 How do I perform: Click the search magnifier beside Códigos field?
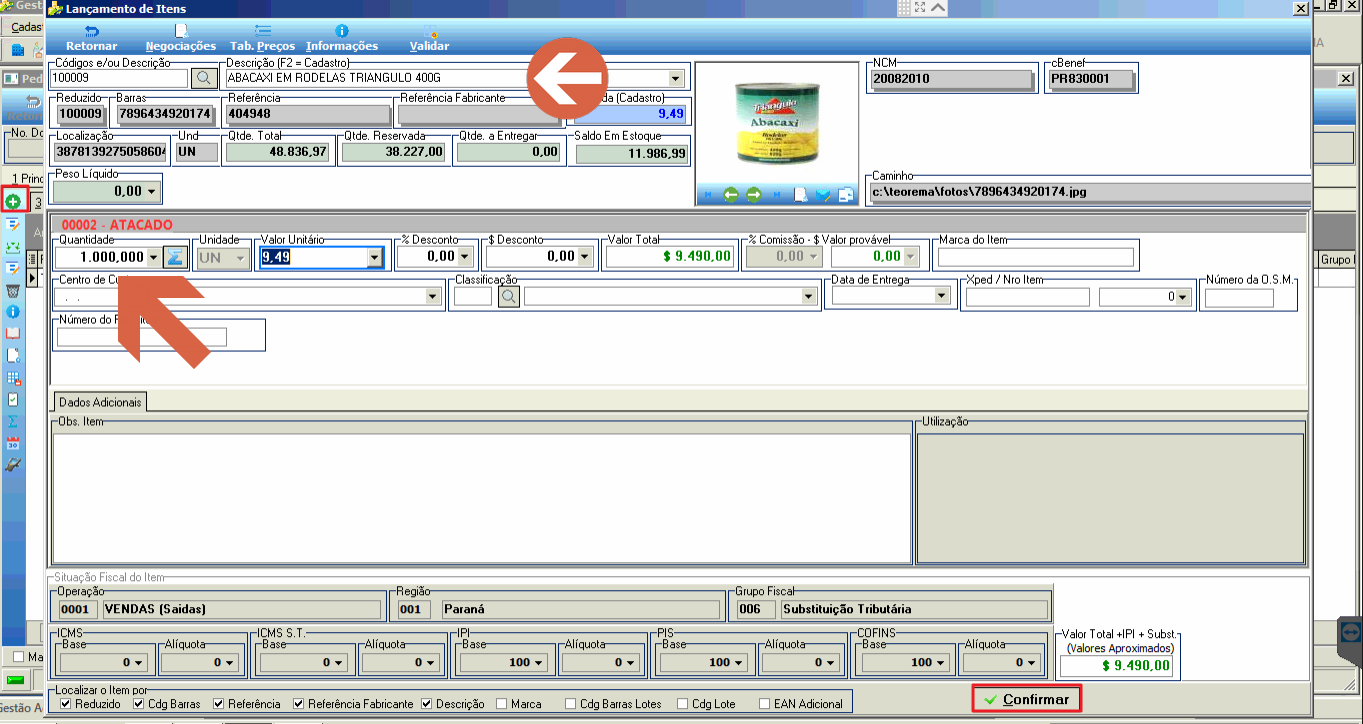[203, 77]
